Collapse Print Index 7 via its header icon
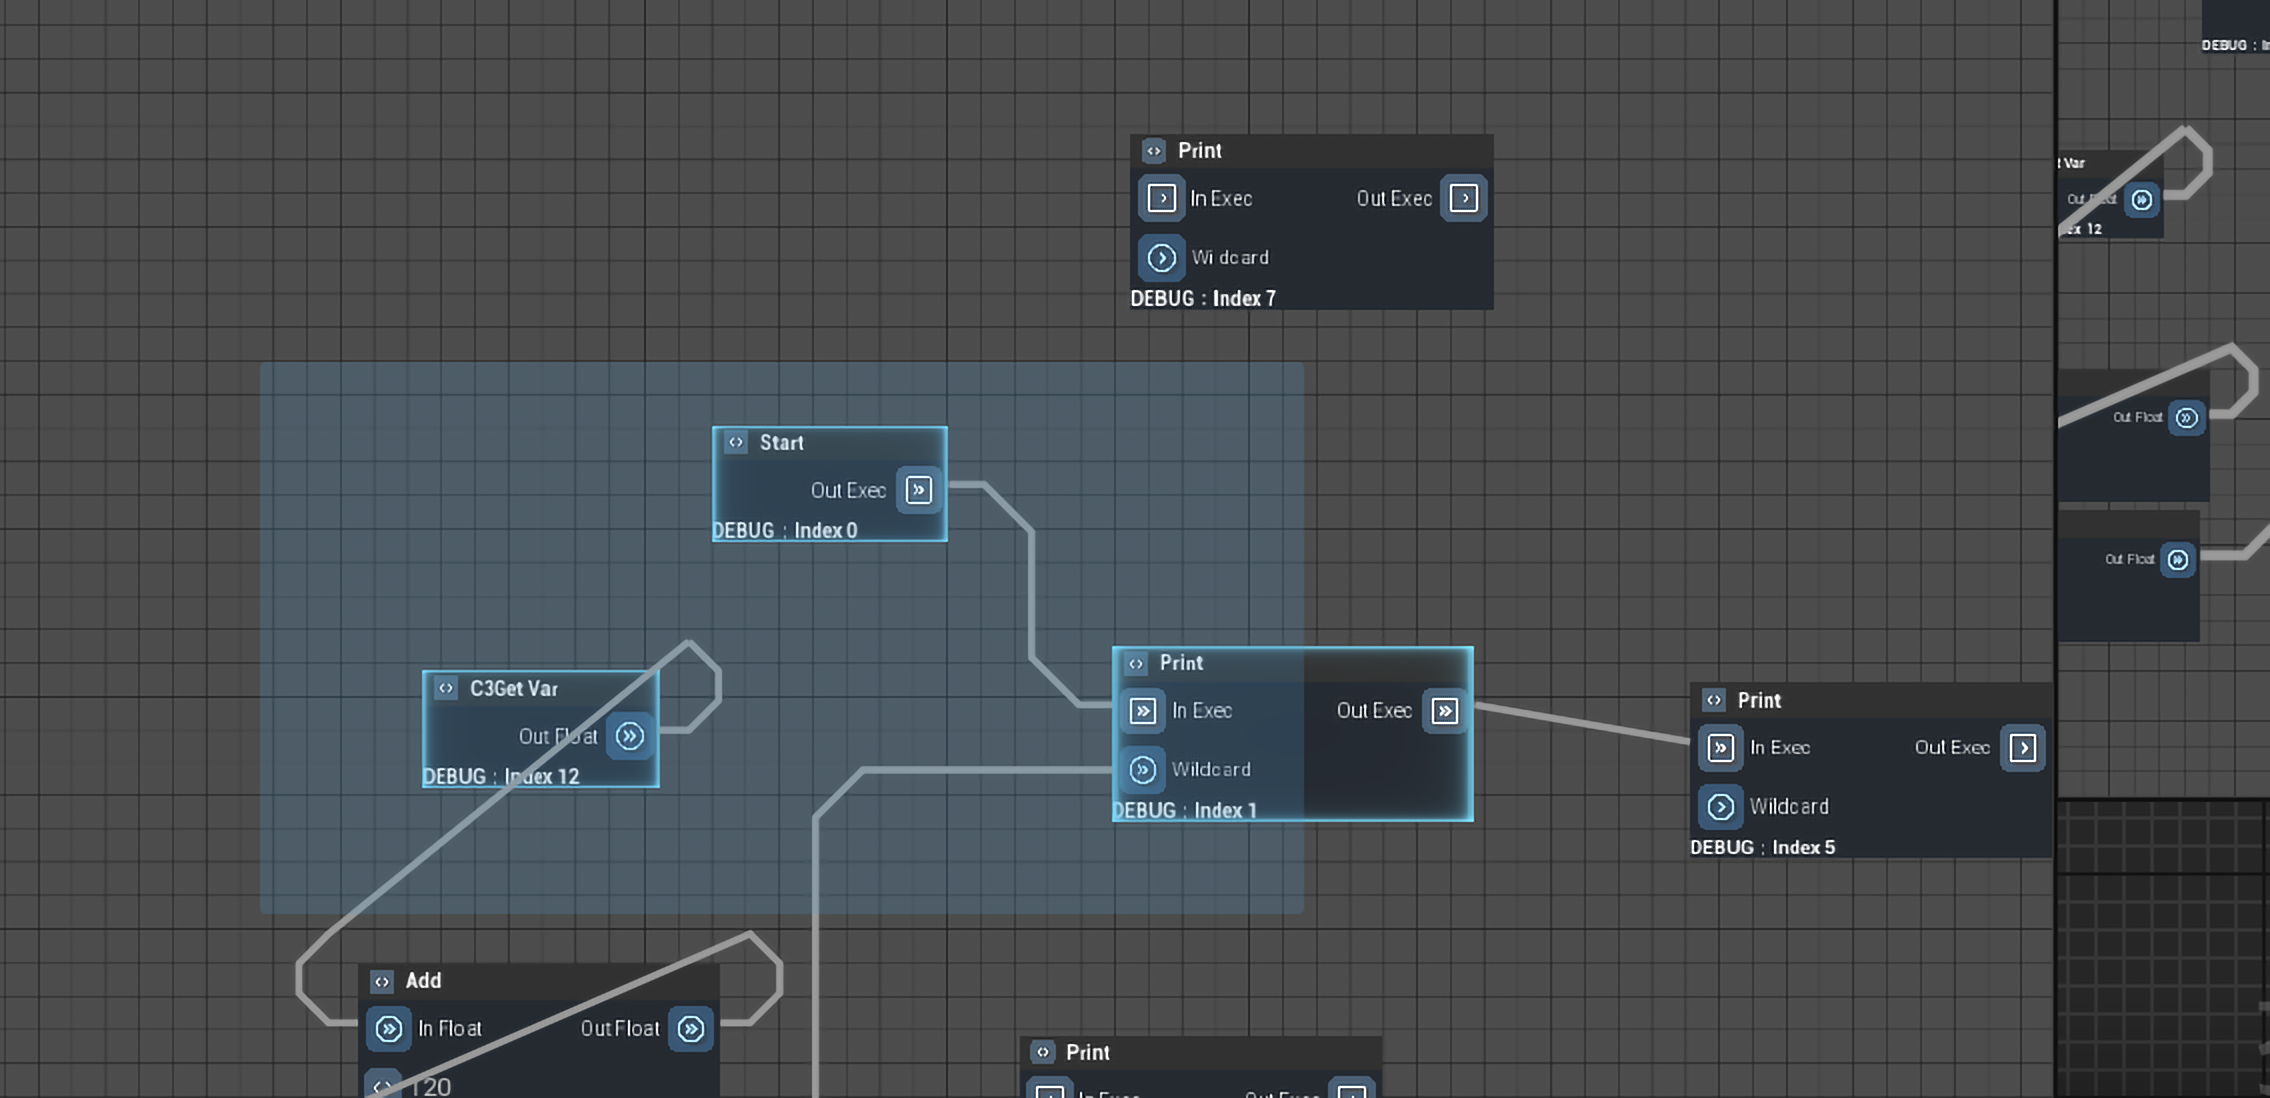The height and width of the screenshot is (1098, 2270). click(x=1155, y=150)
